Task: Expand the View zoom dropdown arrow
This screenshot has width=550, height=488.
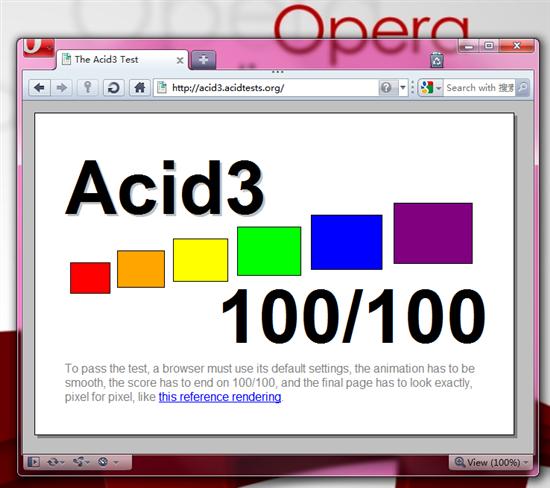Action: coord(526,463)
